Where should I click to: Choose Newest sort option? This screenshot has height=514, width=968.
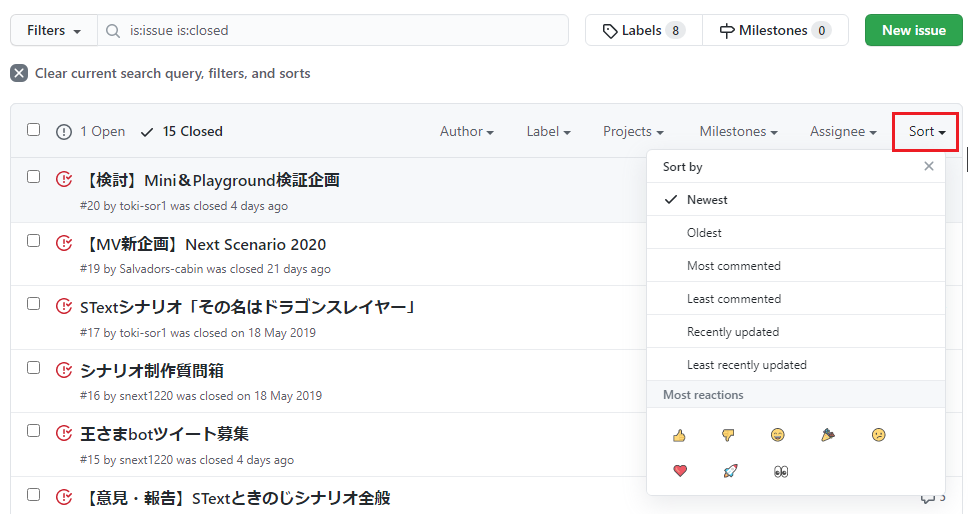pyautogui.click(x=796, y=199)
